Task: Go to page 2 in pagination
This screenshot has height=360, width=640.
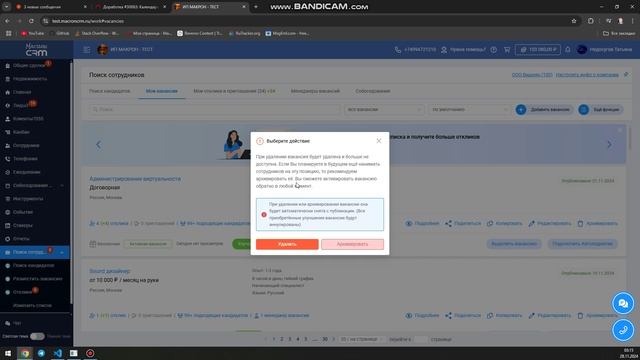Action: coord(282,339)
